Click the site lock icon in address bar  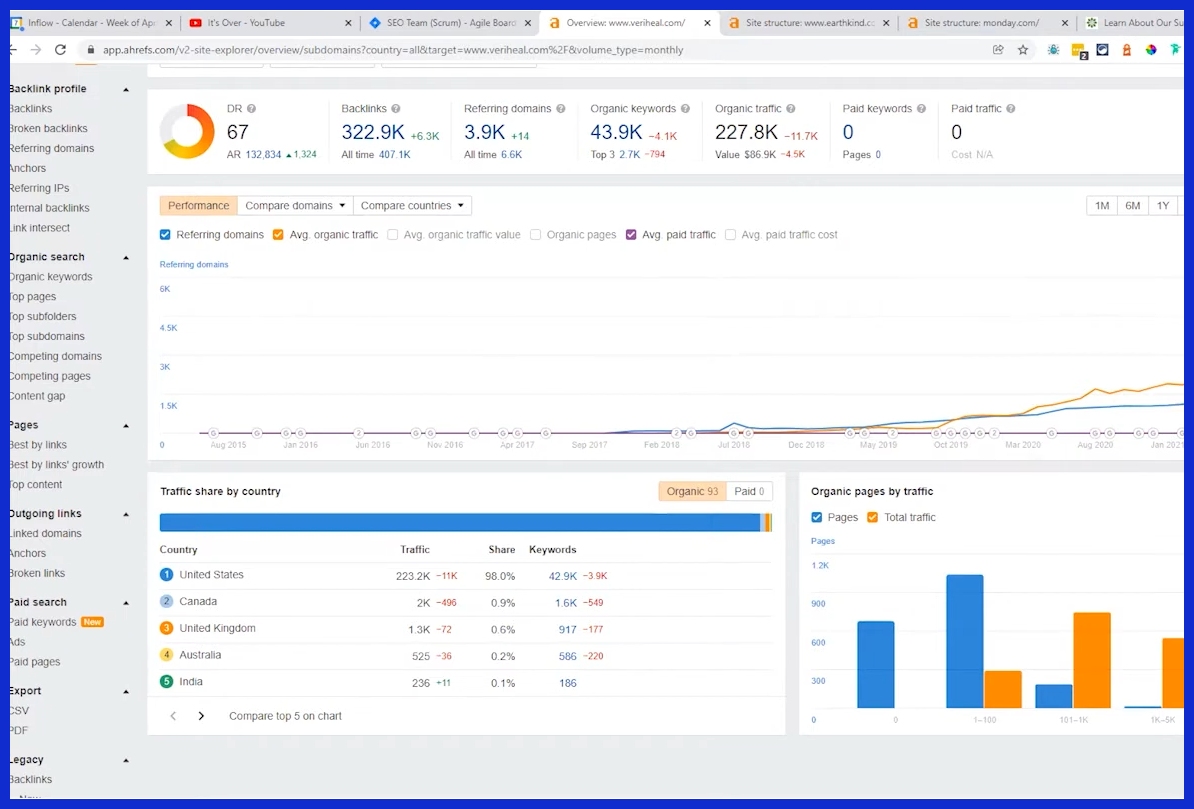(x=91, y=50)
